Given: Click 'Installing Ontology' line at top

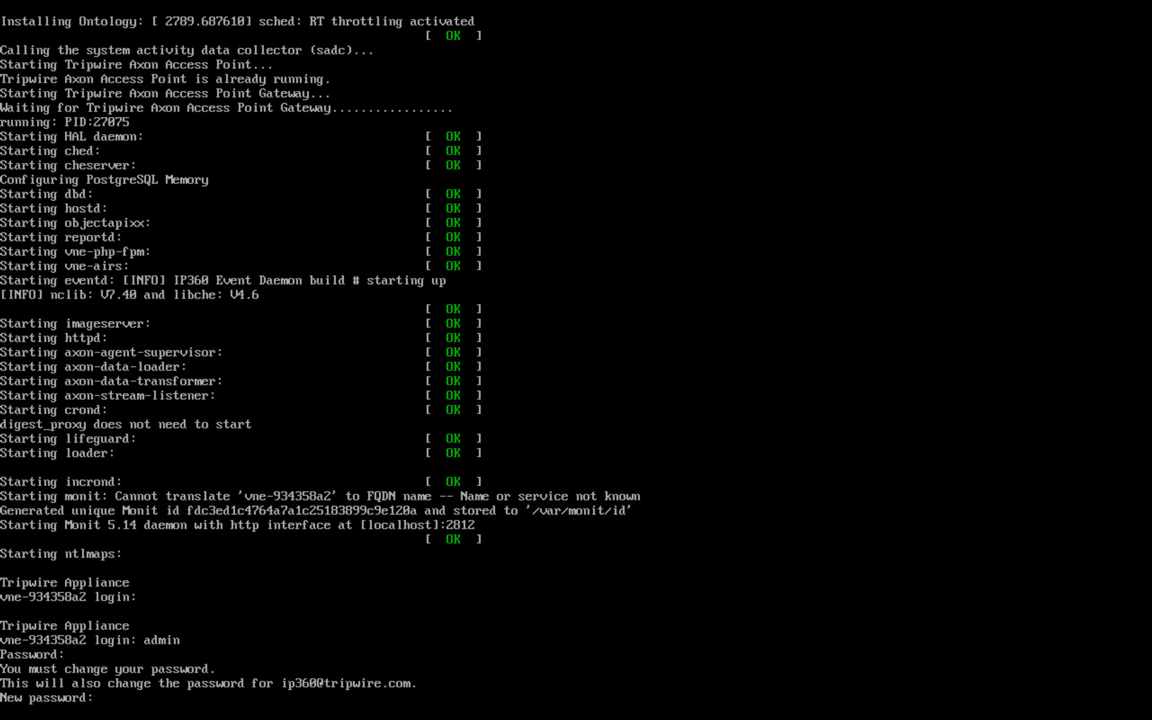Looking at the screenshot, I should (237, 21).
